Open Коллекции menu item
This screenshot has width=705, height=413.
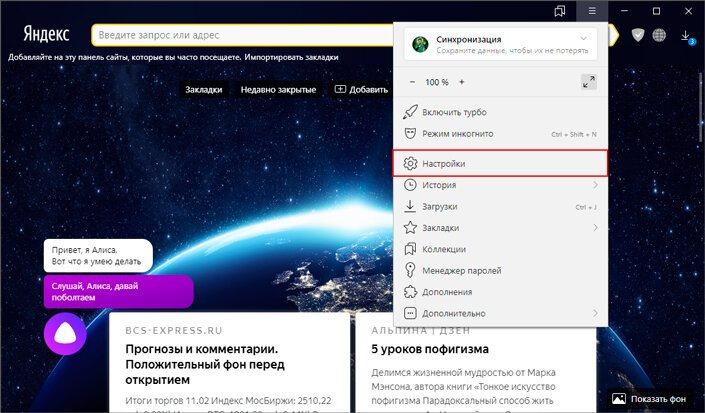[x=500, y=249]
